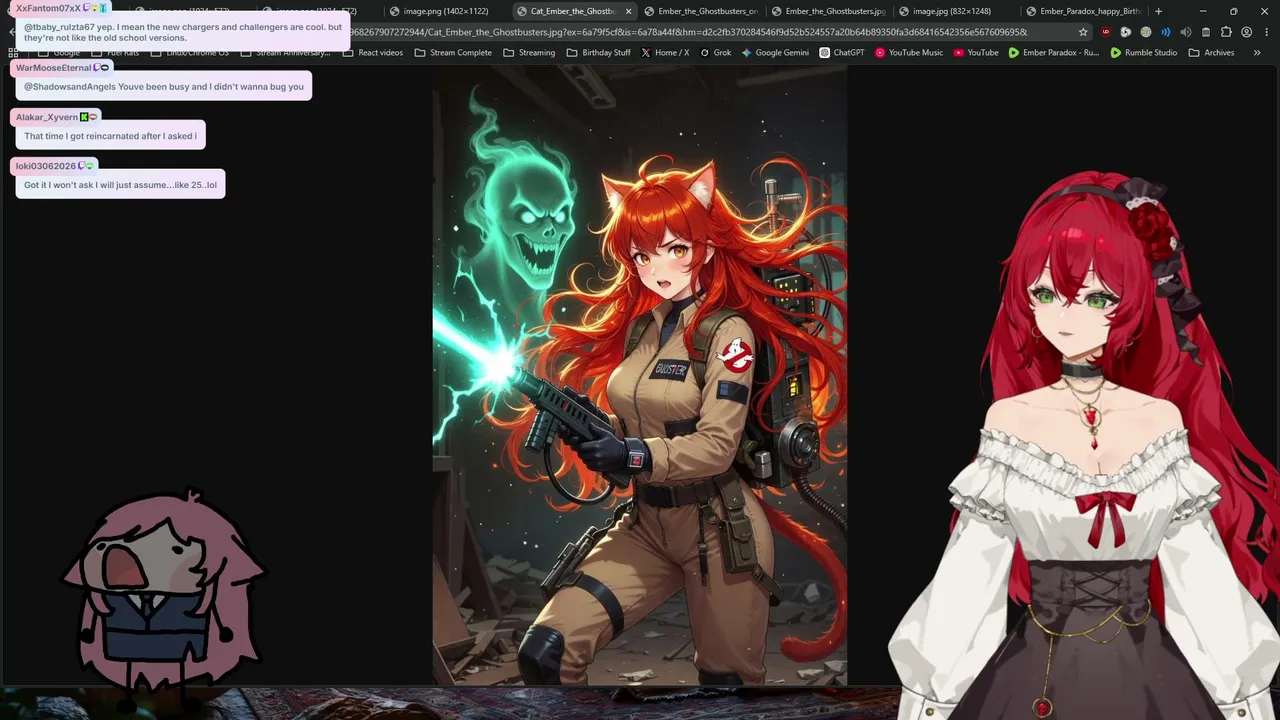Switch to the image.png (1402×1122) tab

tap(445, 11)
